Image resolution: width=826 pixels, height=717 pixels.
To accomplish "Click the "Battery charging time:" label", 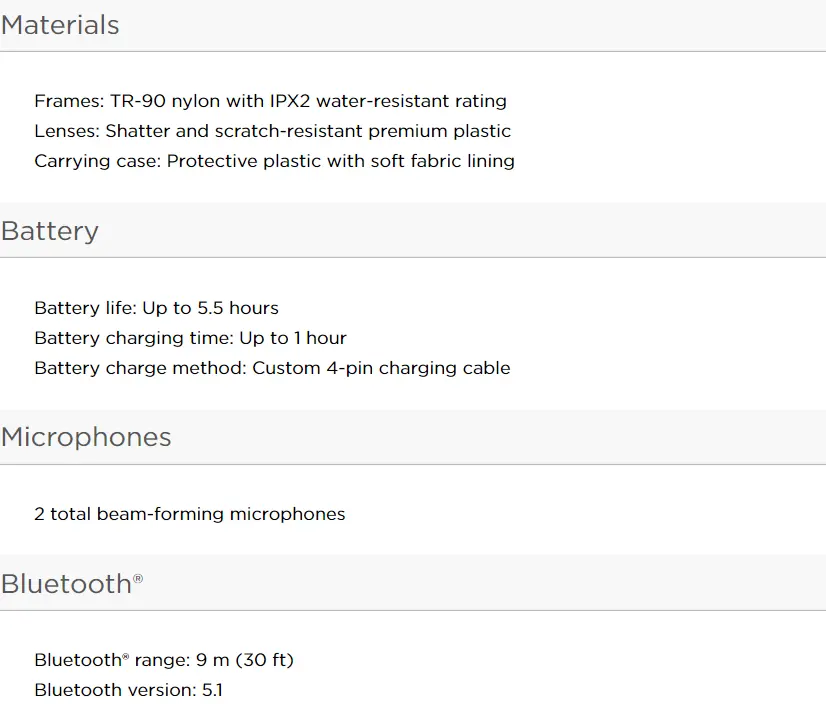I will tap(134, 338).
